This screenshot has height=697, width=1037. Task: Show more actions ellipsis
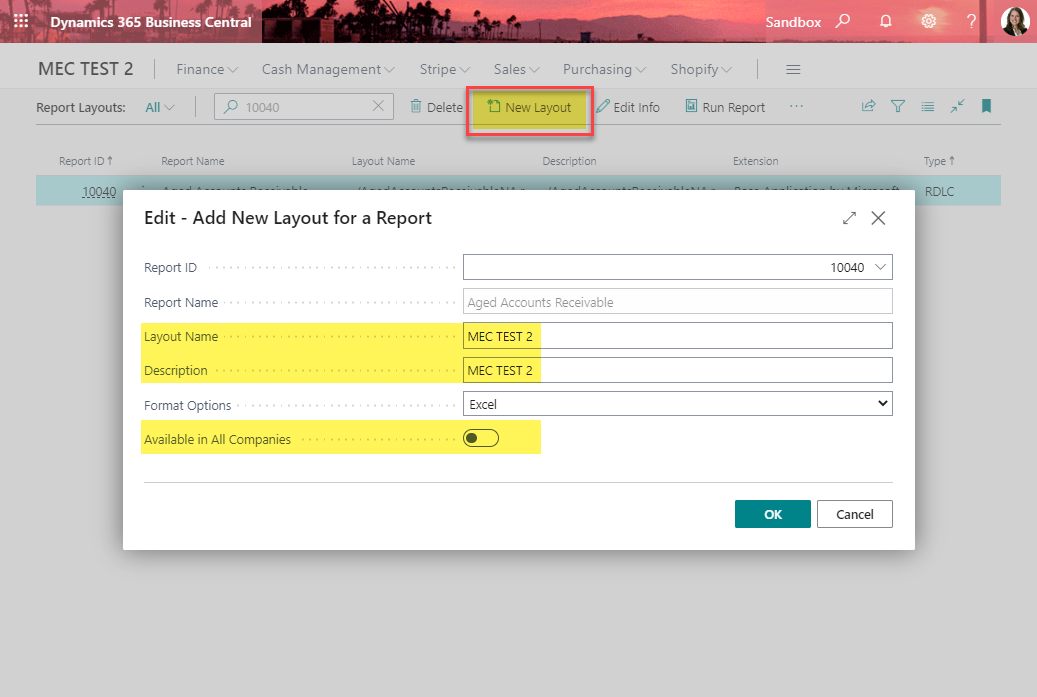(796, 106)
